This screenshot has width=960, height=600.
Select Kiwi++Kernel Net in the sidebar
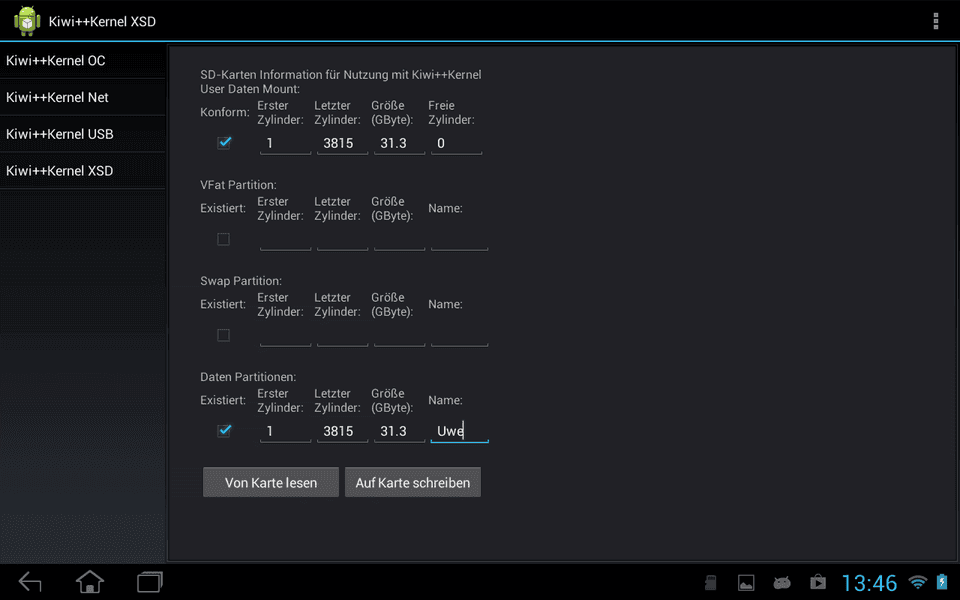click(x=83, y=97)
